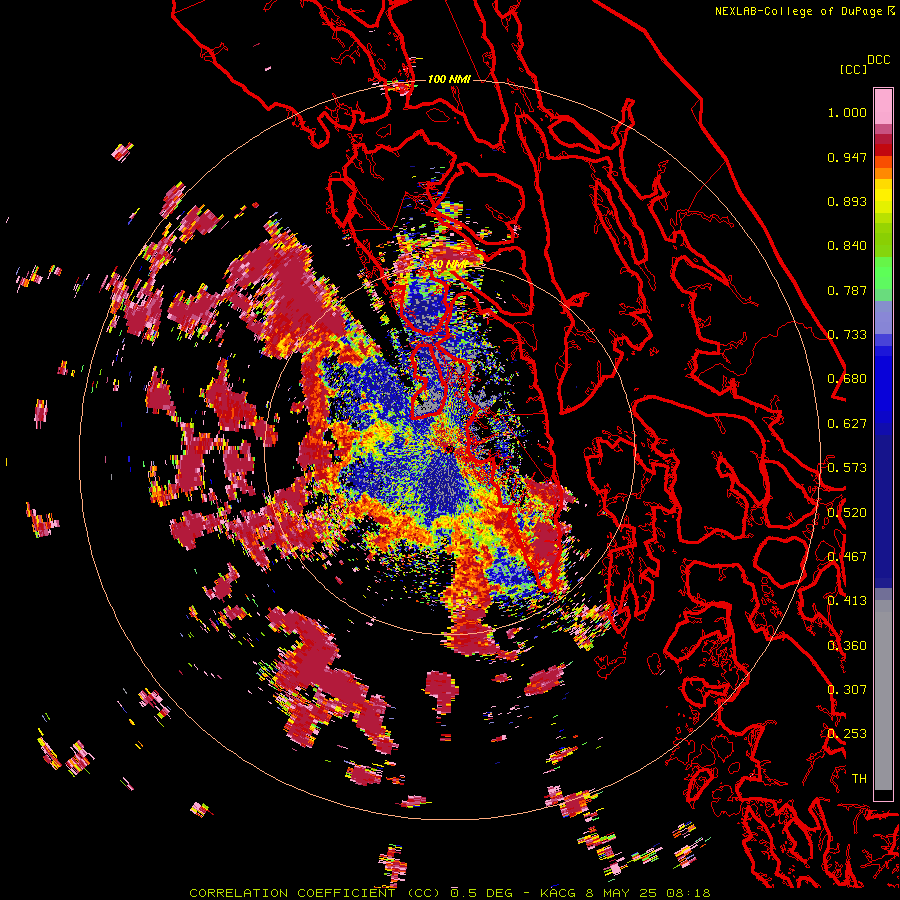Image resolution: width=900 pixels, height=900 pixels.
Task: Select the 0.733 scale value
Action: (847, 335)
